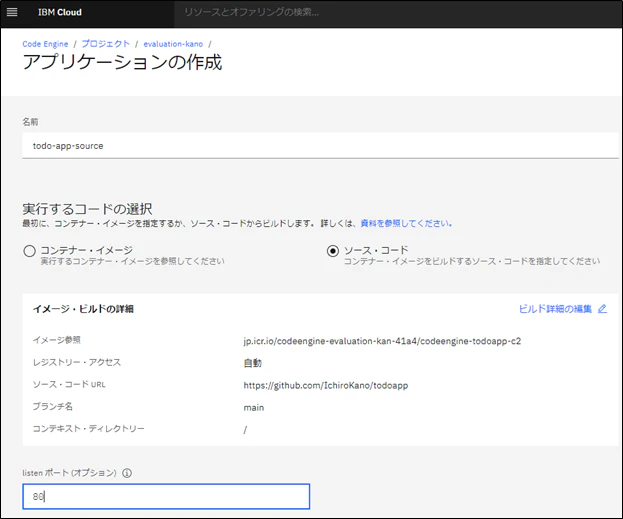Click the pencil edit icon for build details
This screenshot has height=519, width=623.
pyautogui.click(x=602, y=309)
